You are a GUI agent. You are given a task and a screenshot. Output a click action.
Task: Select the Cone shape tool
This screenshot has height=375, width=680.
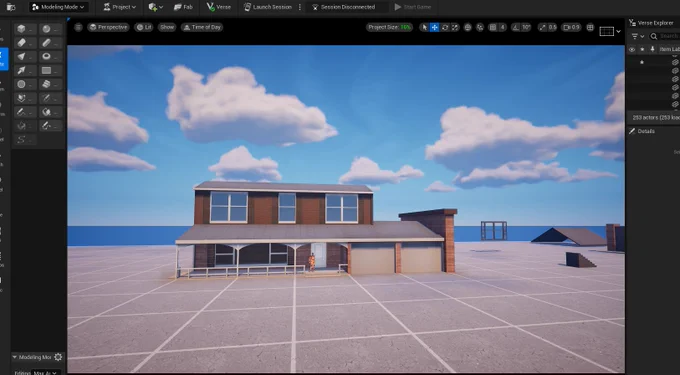25,57
